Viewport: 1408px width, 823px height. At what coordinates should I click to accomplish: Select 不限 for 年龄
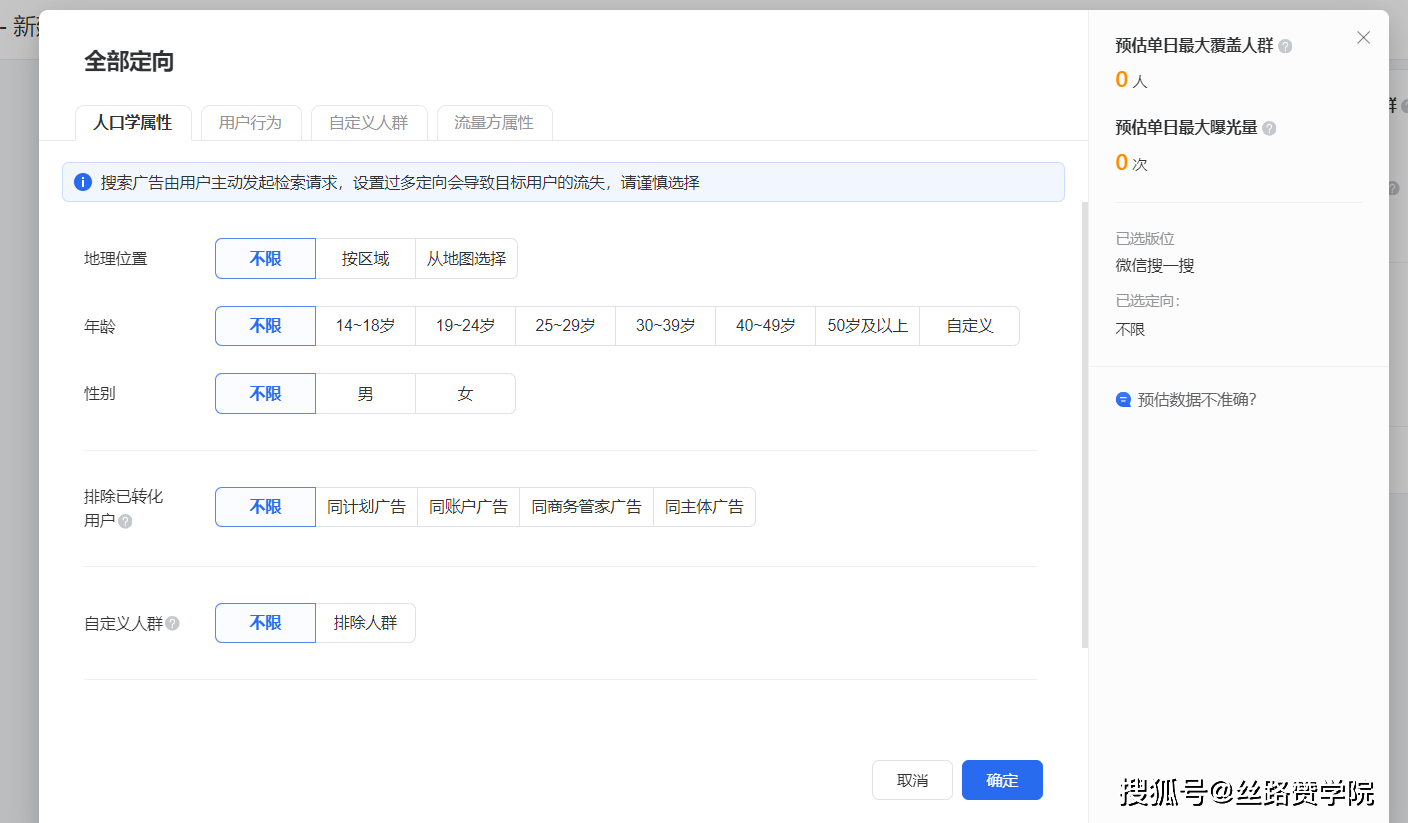[265, 326]
